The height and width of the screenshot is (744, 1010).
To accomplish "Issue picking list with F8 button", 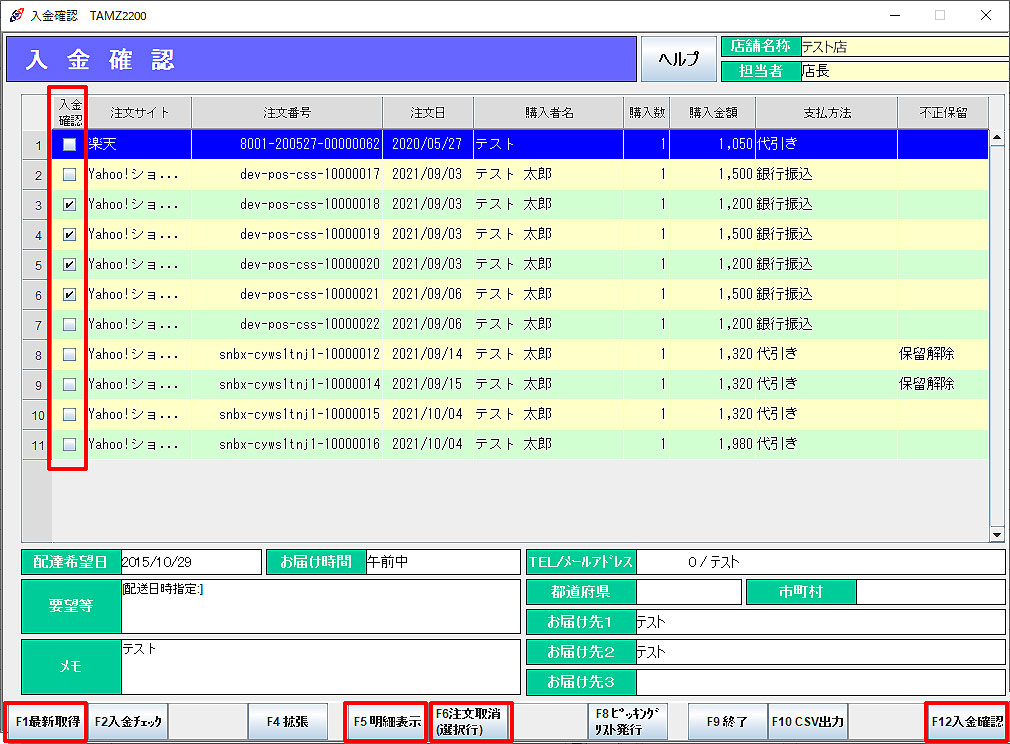I will click(x=626, y=721).
